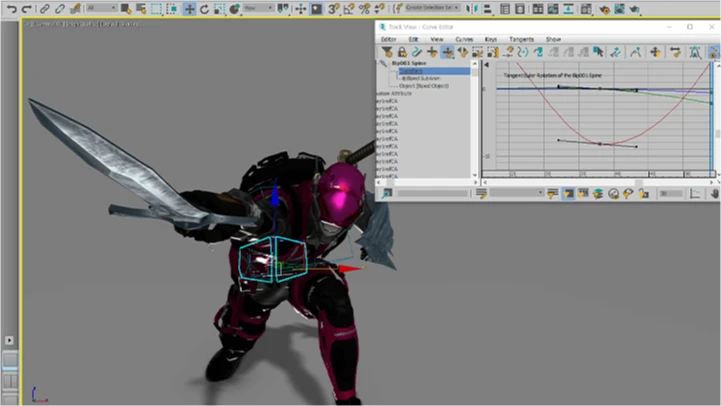Toggle Window/Crossing selection mode
Viewport: 721px width, 406px height.
point(172,8)
